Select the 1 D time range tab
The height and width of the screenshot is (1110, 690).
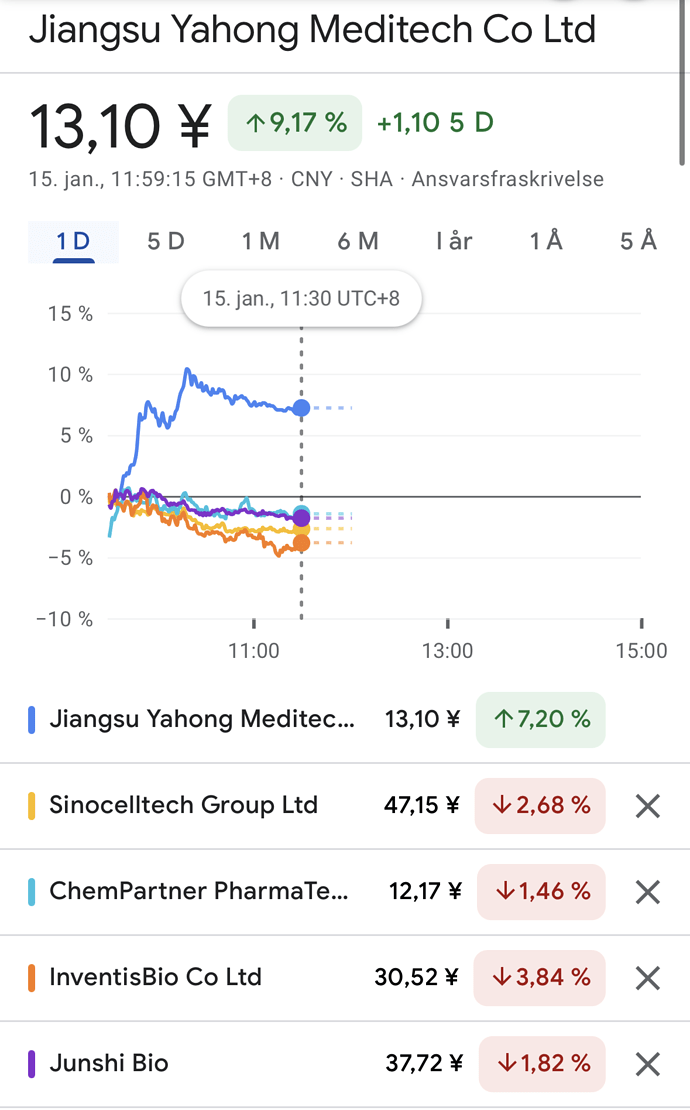[x=73, y=241]
